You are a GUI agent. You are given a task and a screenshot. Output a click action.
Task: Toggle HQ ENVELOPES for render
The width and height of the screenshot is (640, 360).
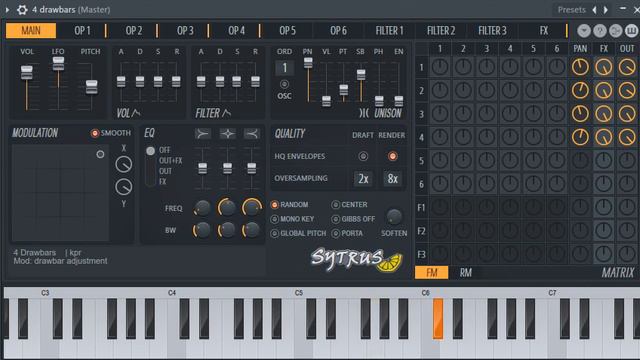pyautogui.click(x=392, y=156)
